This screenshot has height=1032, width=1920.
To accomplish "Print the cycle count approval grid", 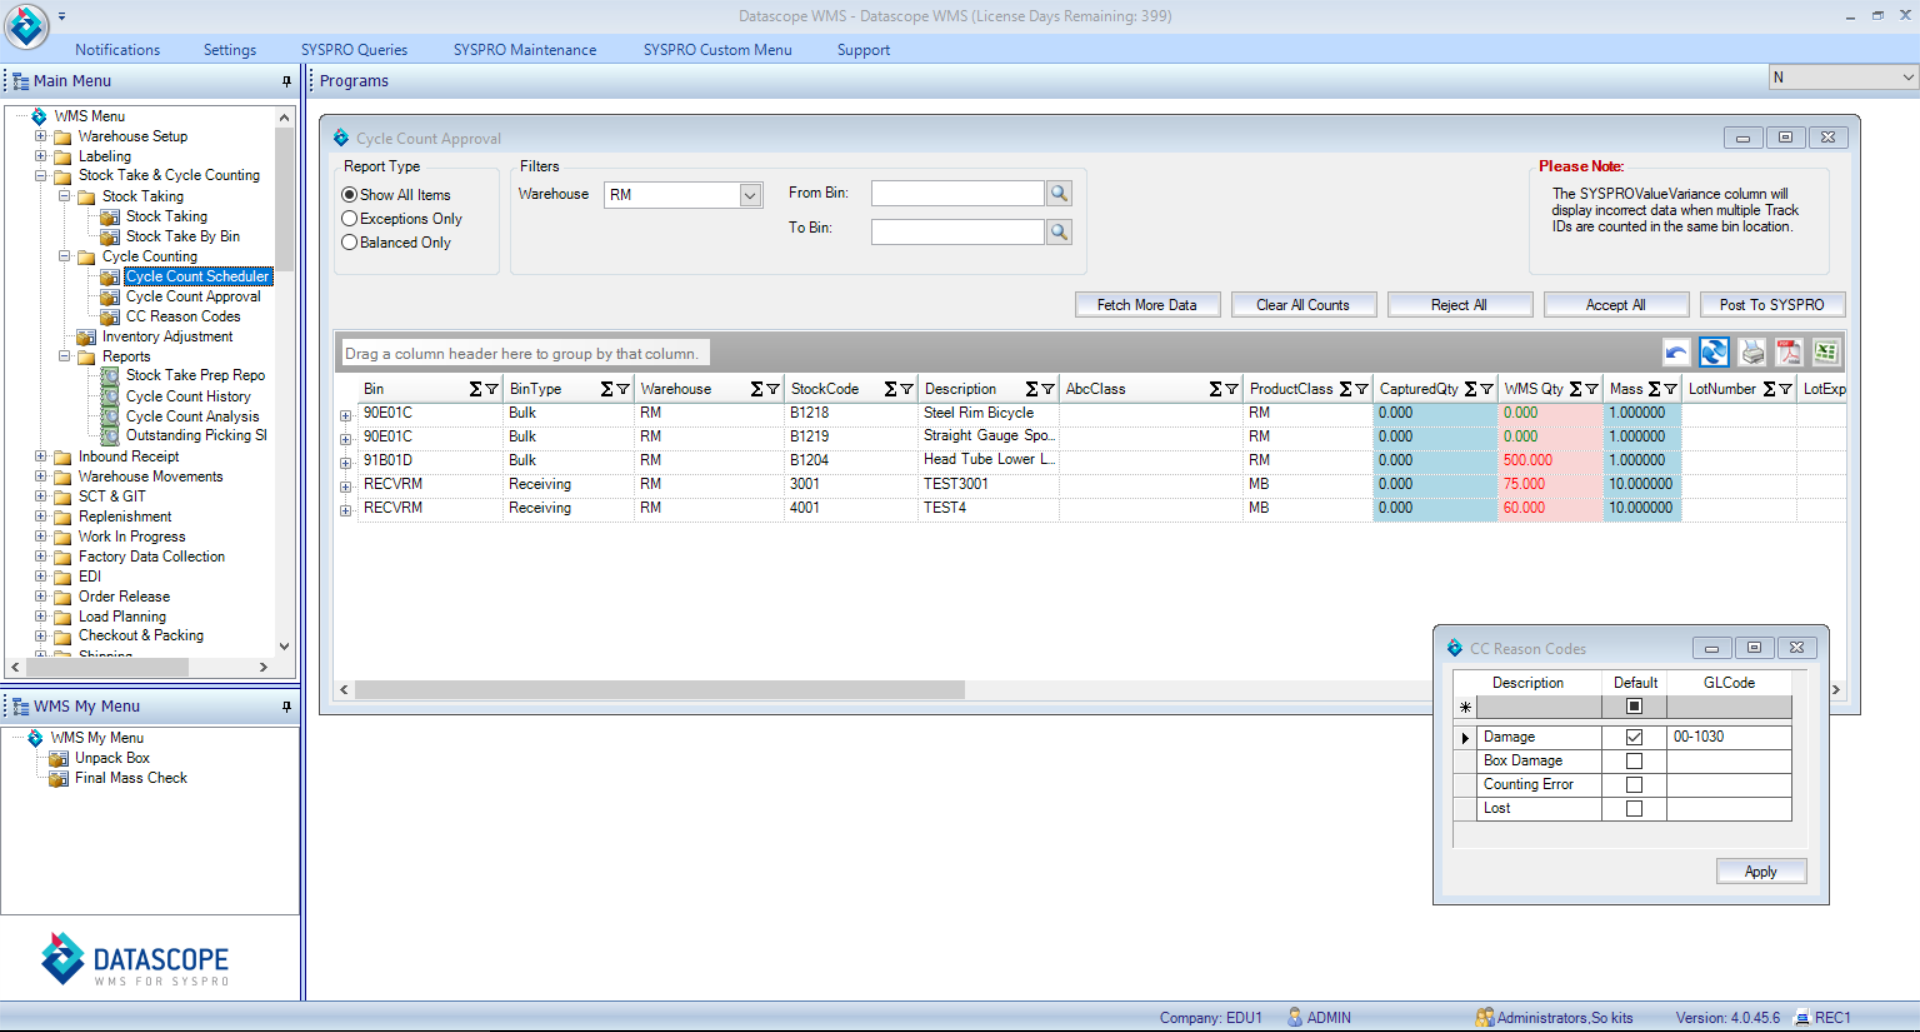I will (1752, 352).
